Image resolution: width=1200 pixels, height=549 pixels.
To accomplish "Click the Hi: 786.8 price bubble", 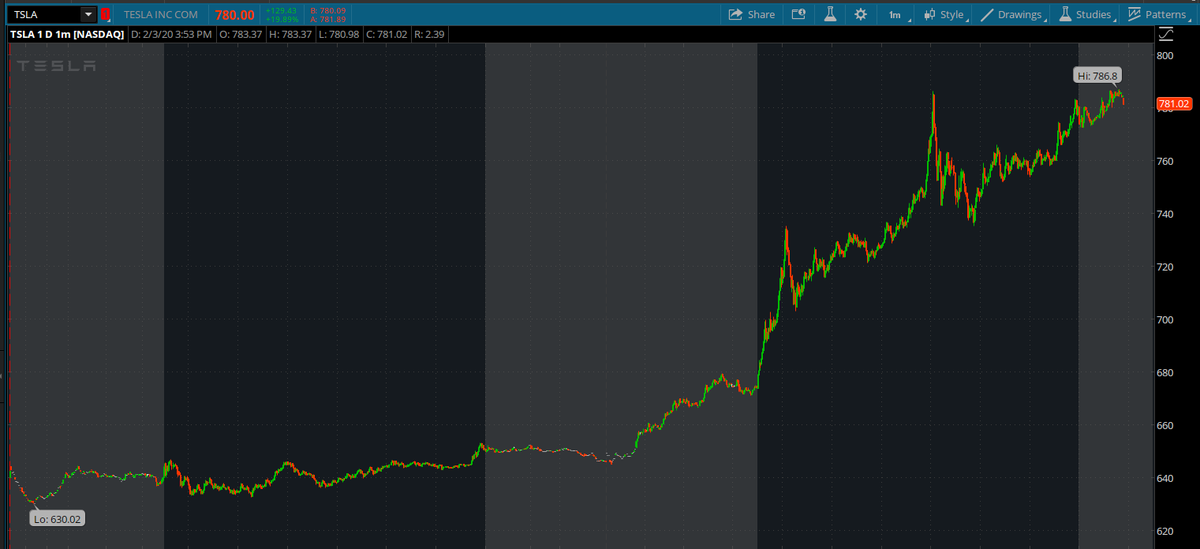I will click(x=1099, y=75).
